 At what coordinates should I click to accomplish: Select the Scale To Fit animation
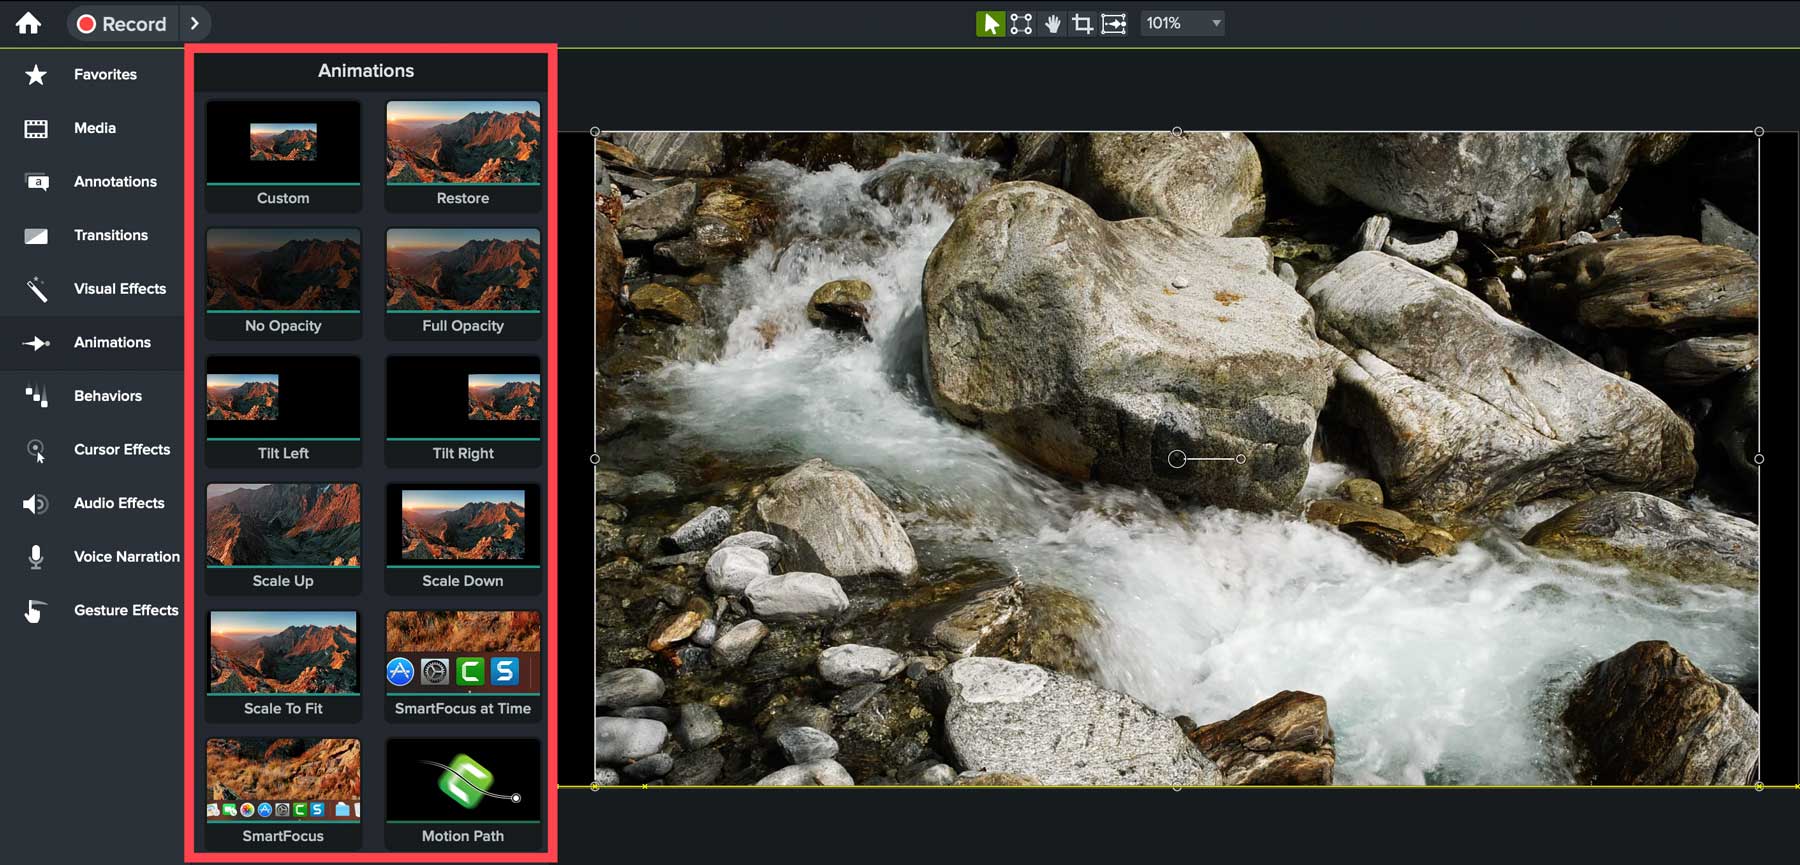click(x=283, y=665)
